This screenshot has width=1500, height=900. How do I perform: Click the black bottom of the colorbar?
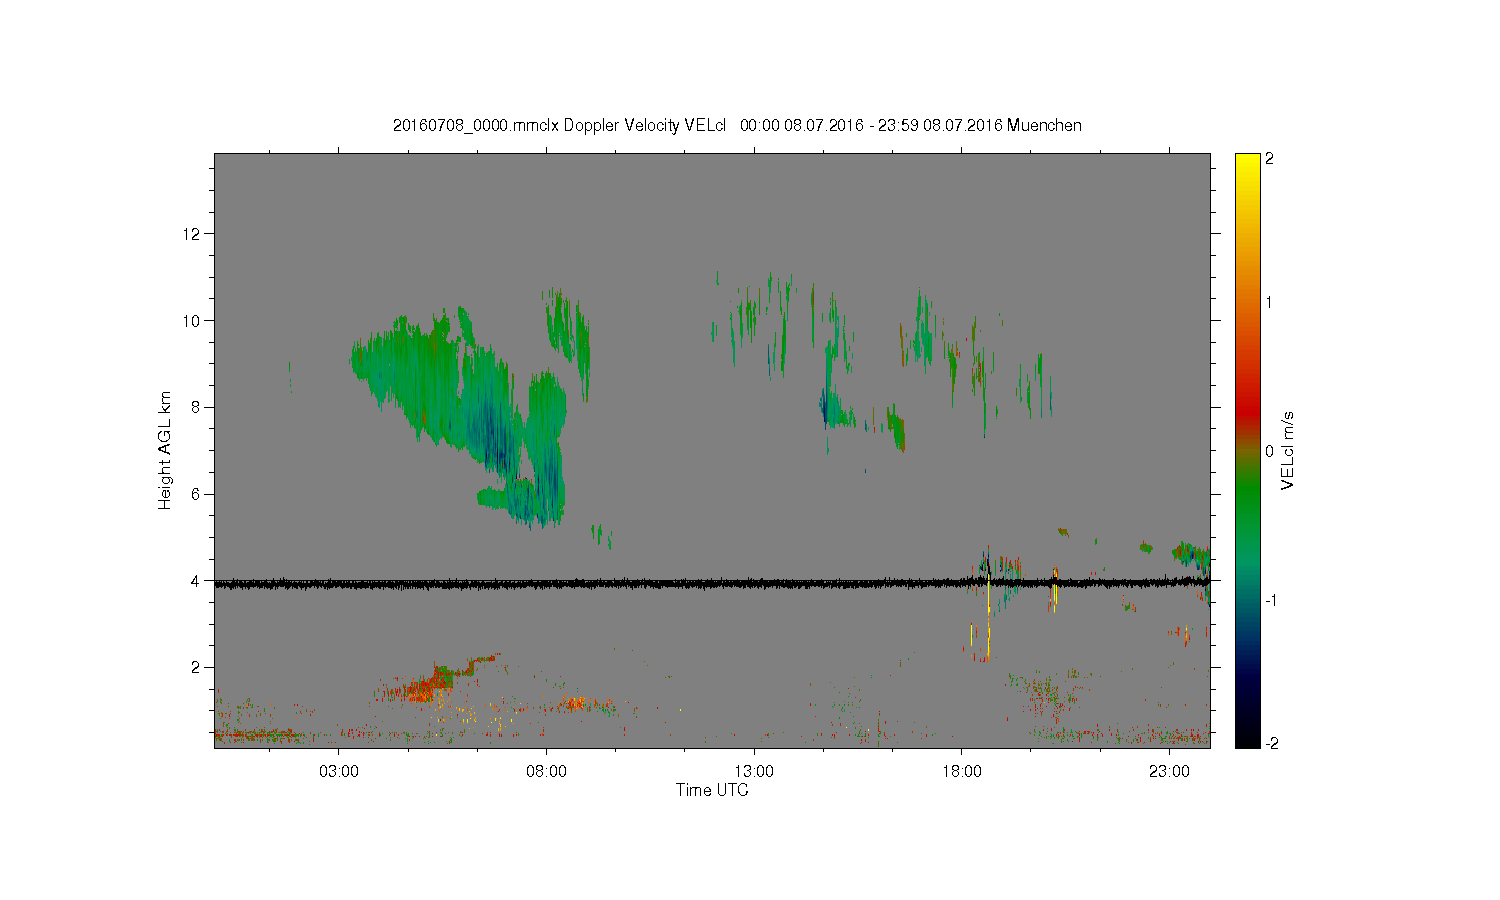1247,735
